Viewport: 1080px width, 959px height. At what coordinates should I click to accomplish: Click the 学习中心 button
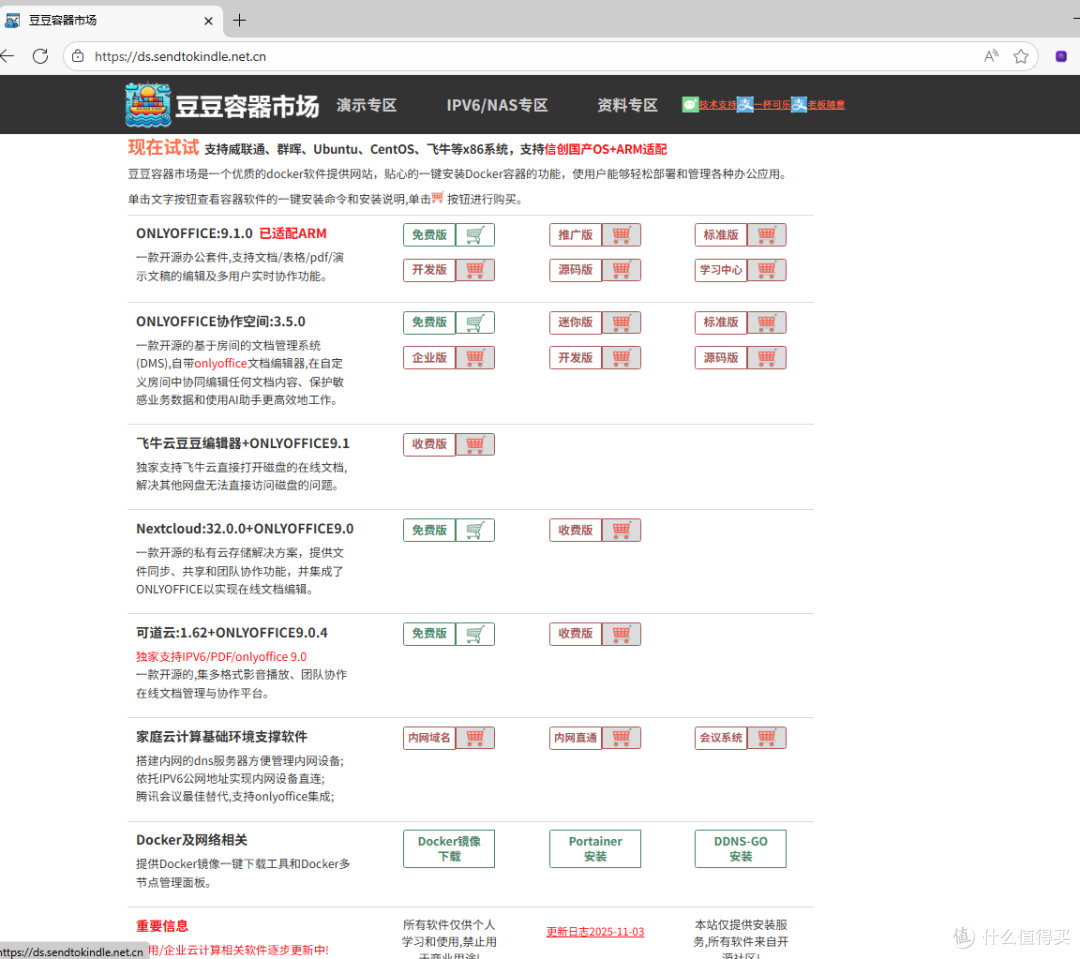pos(721,270)
